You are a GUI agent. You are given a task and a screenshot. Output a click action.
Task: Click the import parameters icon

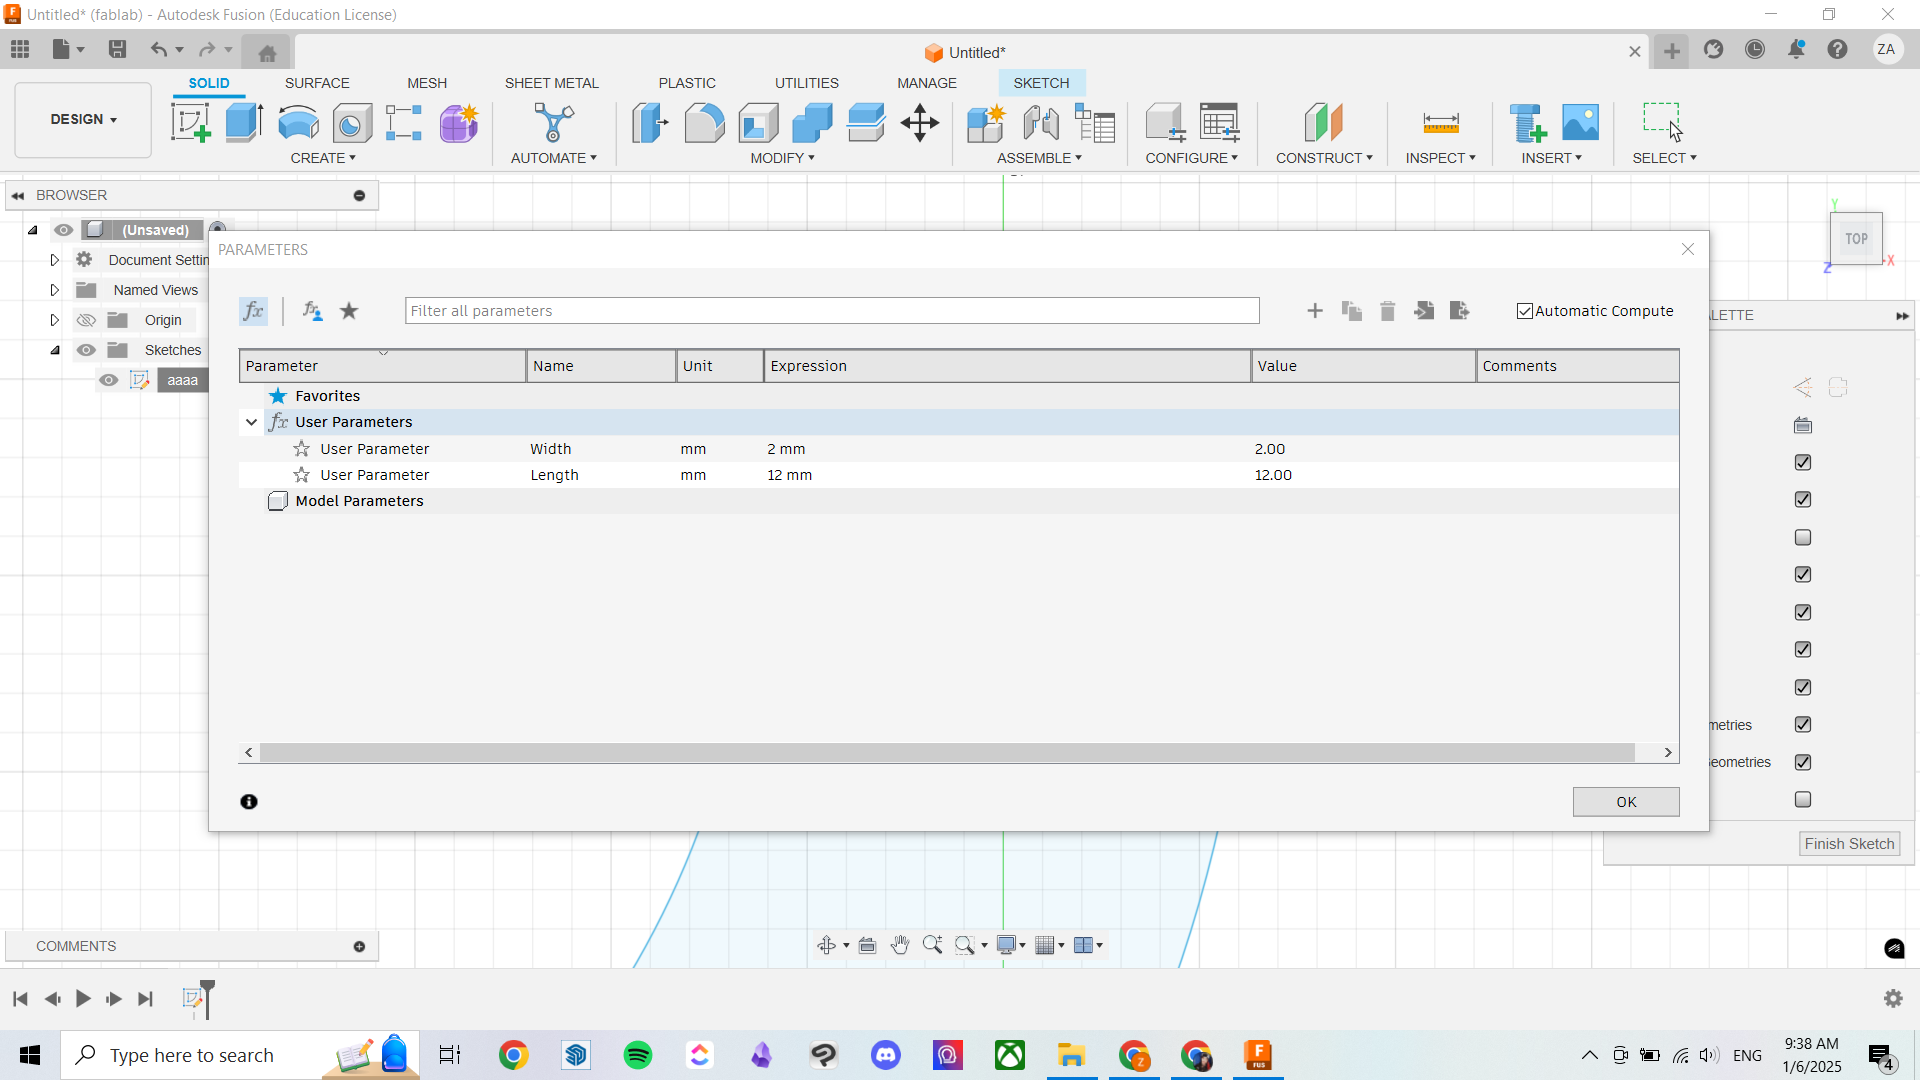pos(1424,311)
